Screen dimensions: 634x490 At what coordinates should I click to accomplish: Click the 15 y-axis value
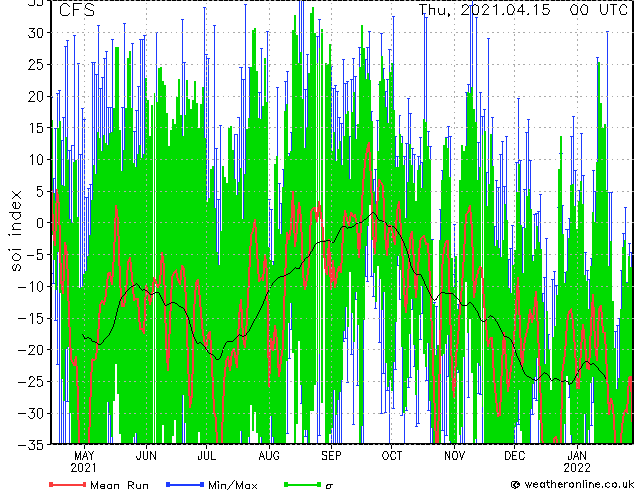pyautogui.click(x=37, y=128)
